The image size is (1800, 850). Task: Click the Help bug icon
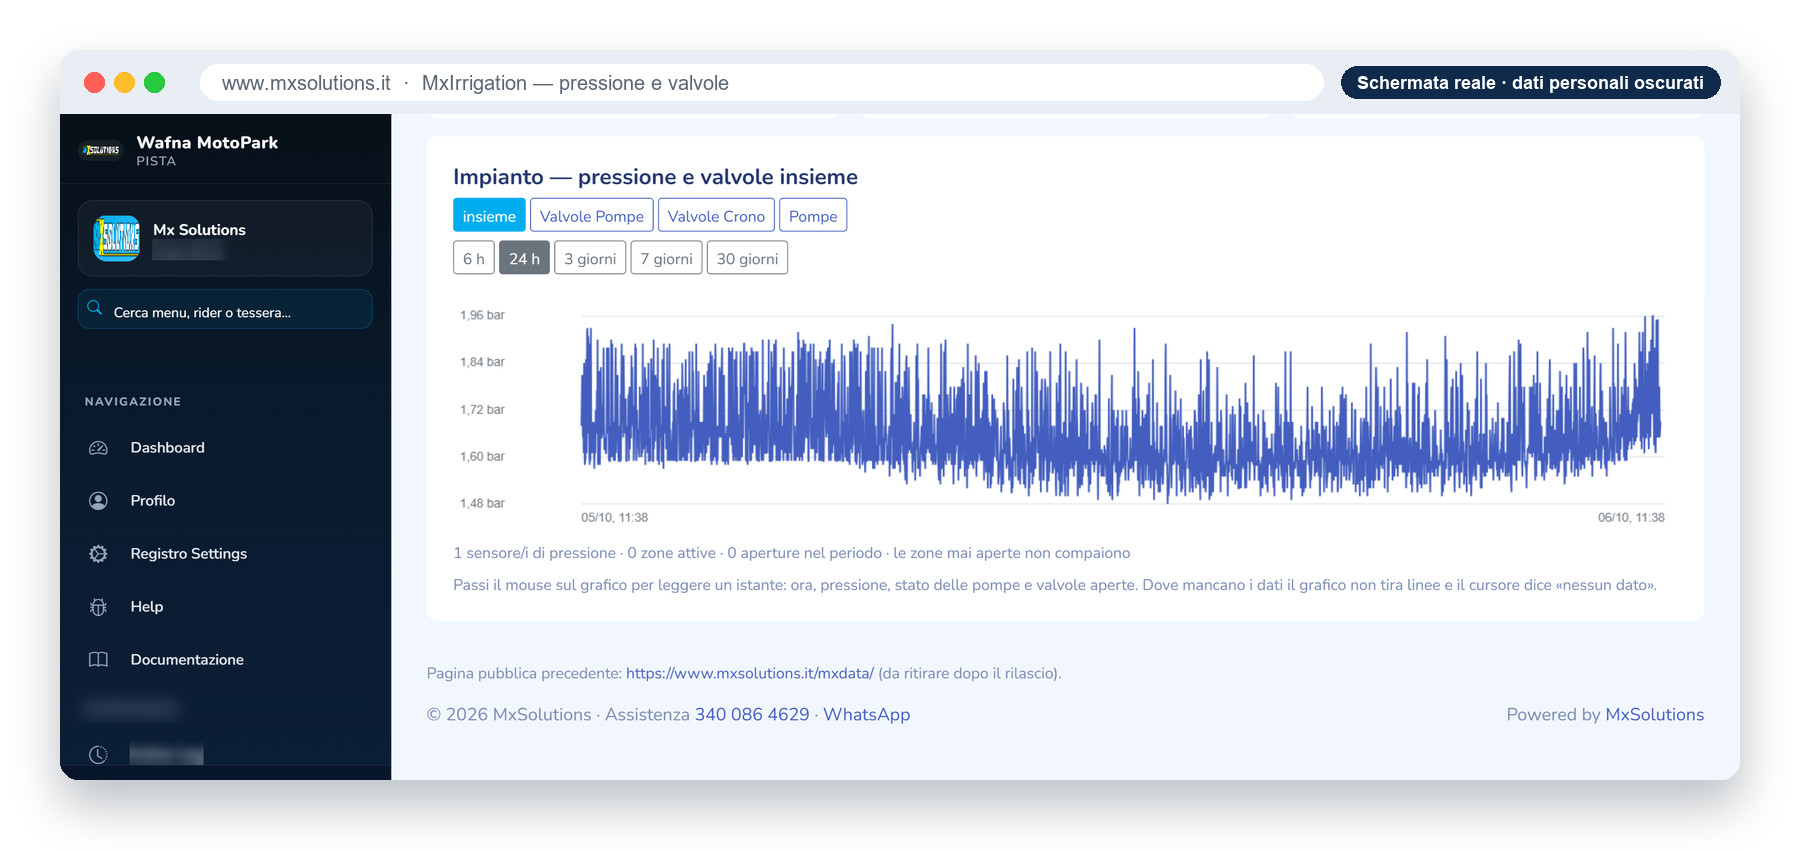98,607
